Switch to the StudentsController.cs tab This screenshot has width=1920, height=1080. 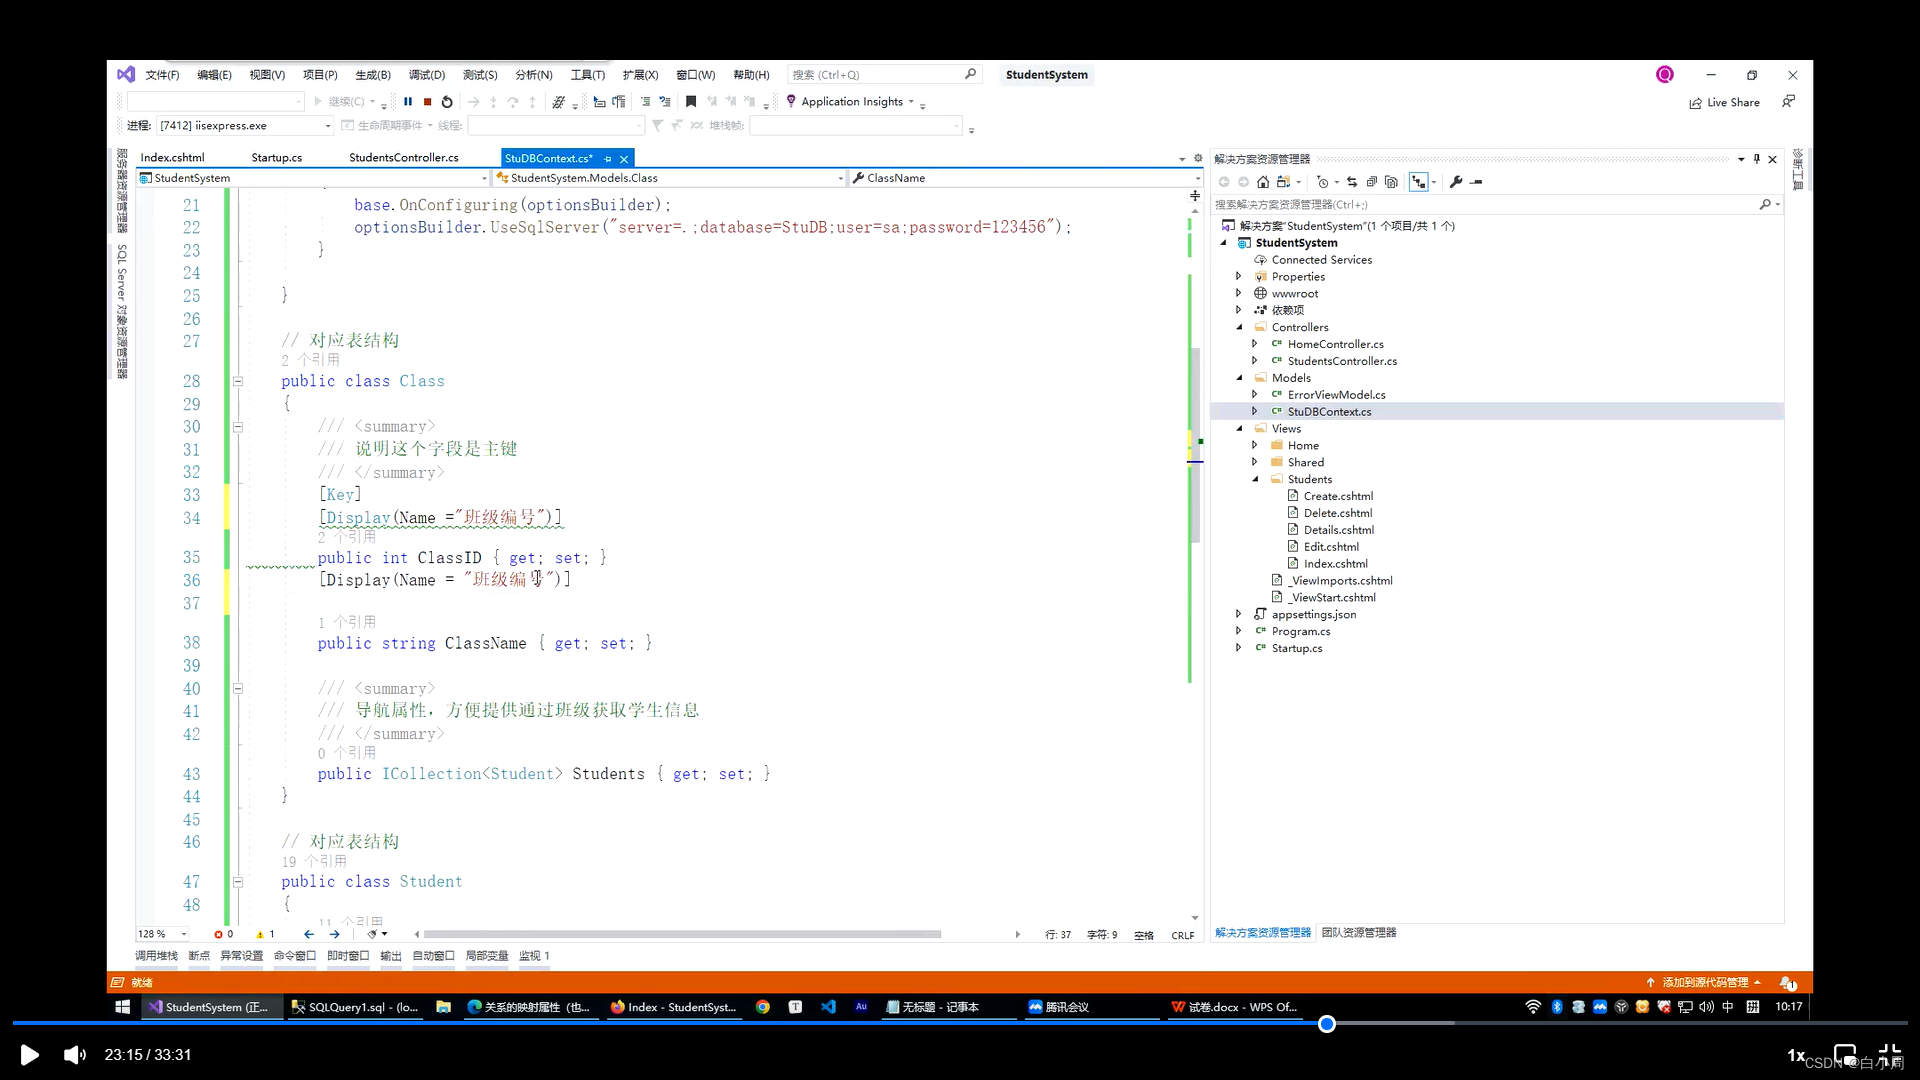click(x=403, y=158)
